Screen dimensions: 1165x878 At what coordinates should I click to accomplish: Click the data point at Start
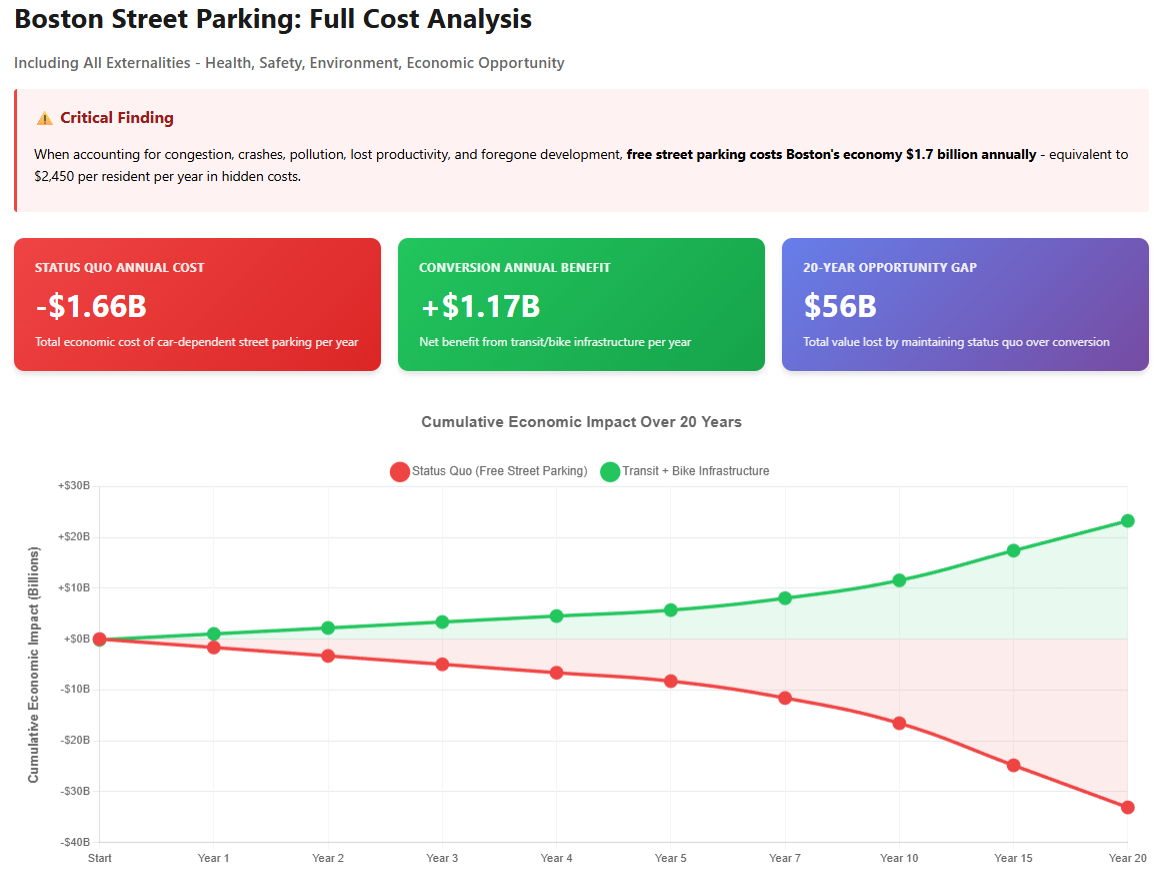[x=99, y=639]
